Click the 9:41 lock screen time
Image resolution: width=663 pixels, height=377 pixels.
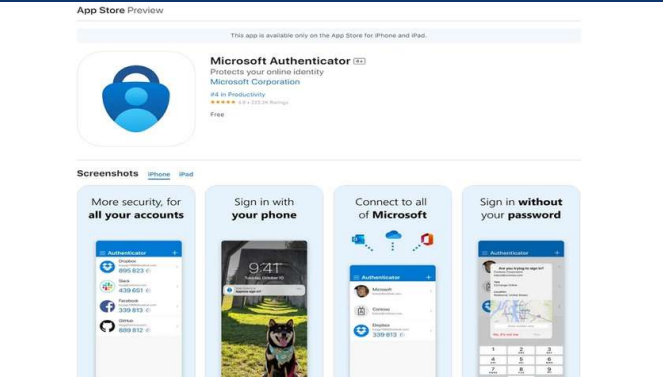[x=264, y=268]
